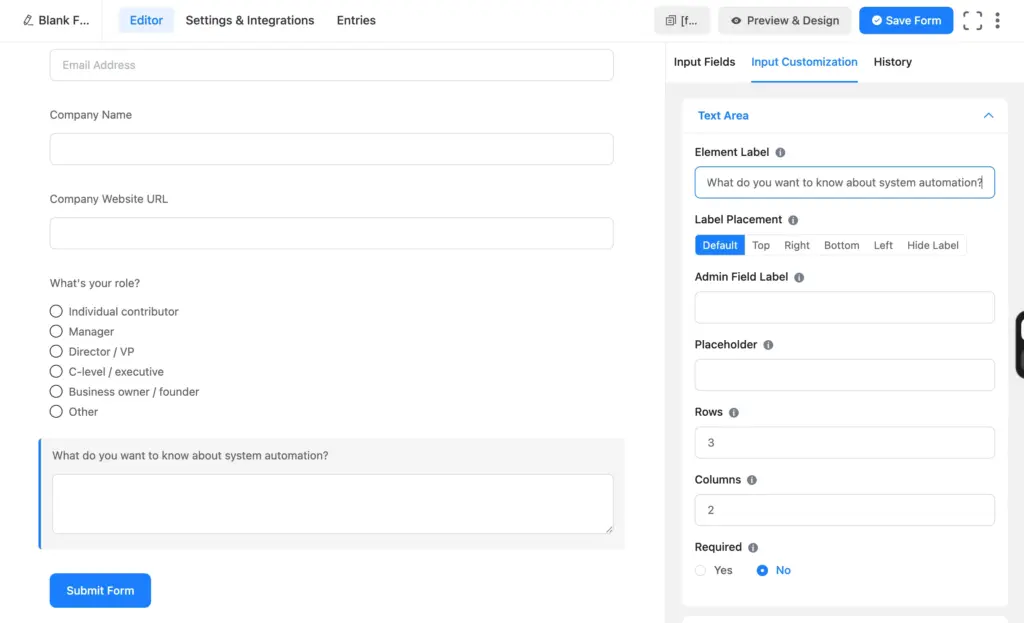Collapse the Text Area section chevron
Viewport: 1024px width, 623px height.
(x=988, y=116)
